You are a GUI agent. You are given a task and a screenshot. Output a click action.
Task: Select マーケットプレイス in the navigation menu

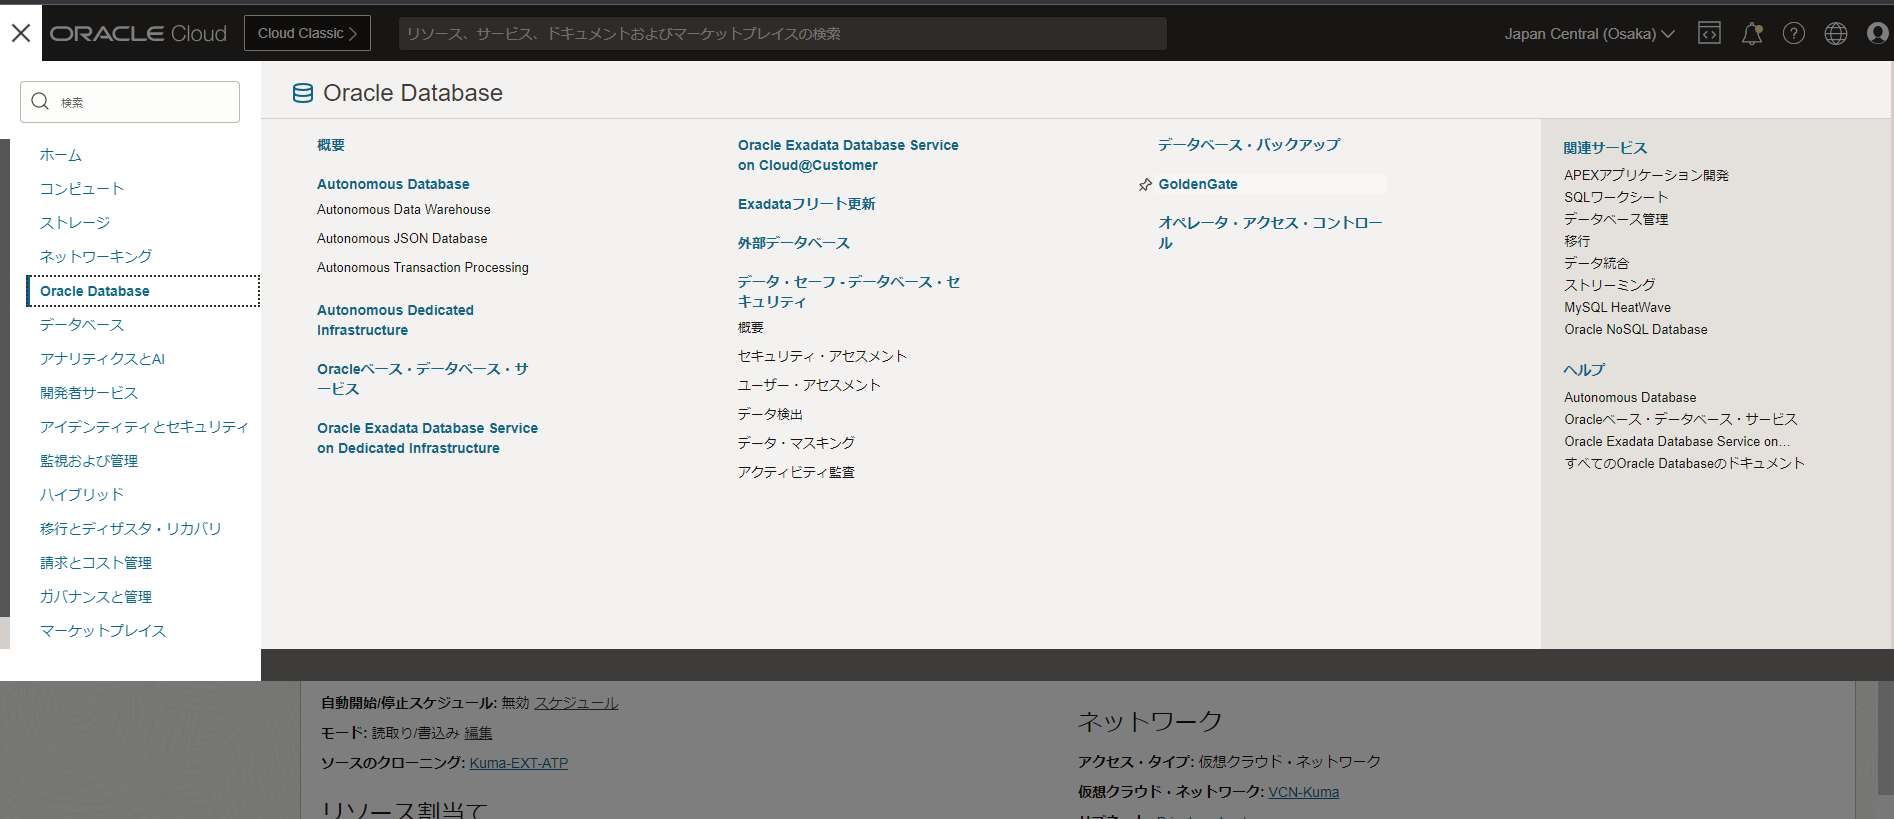click(103, 631)
